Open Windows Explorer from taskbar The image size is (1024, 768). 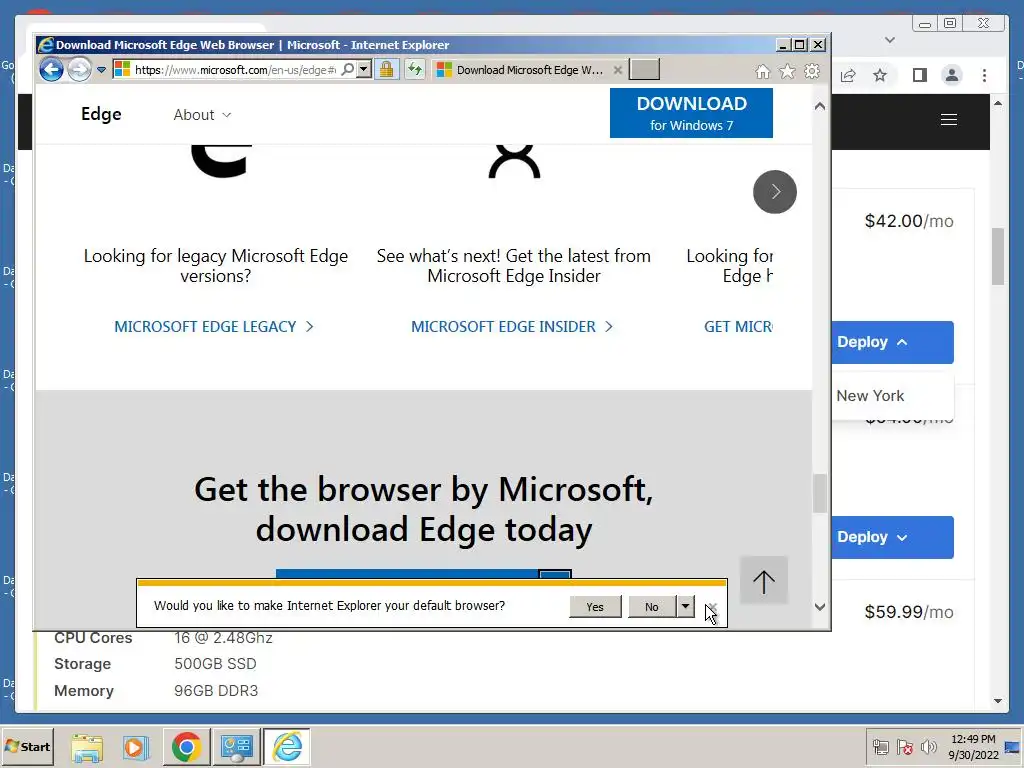click(87, 747)
